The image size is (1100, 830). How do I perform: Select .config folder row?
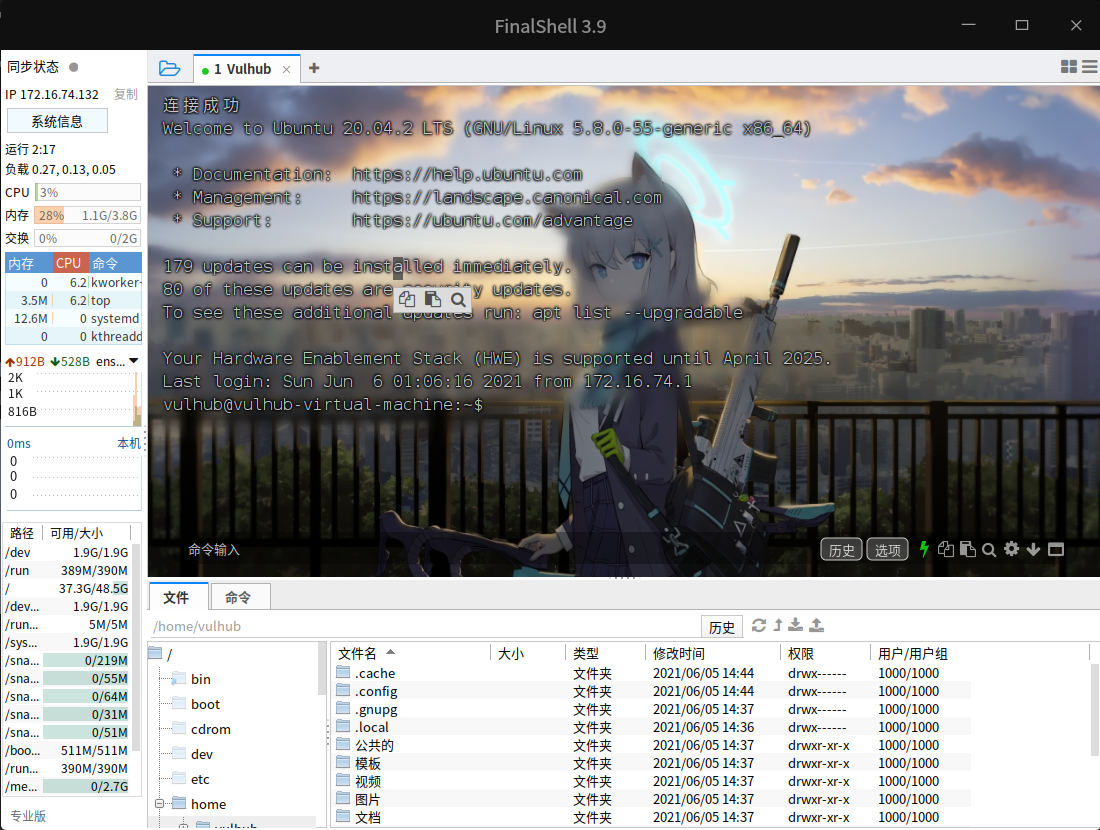pos(652,691)
